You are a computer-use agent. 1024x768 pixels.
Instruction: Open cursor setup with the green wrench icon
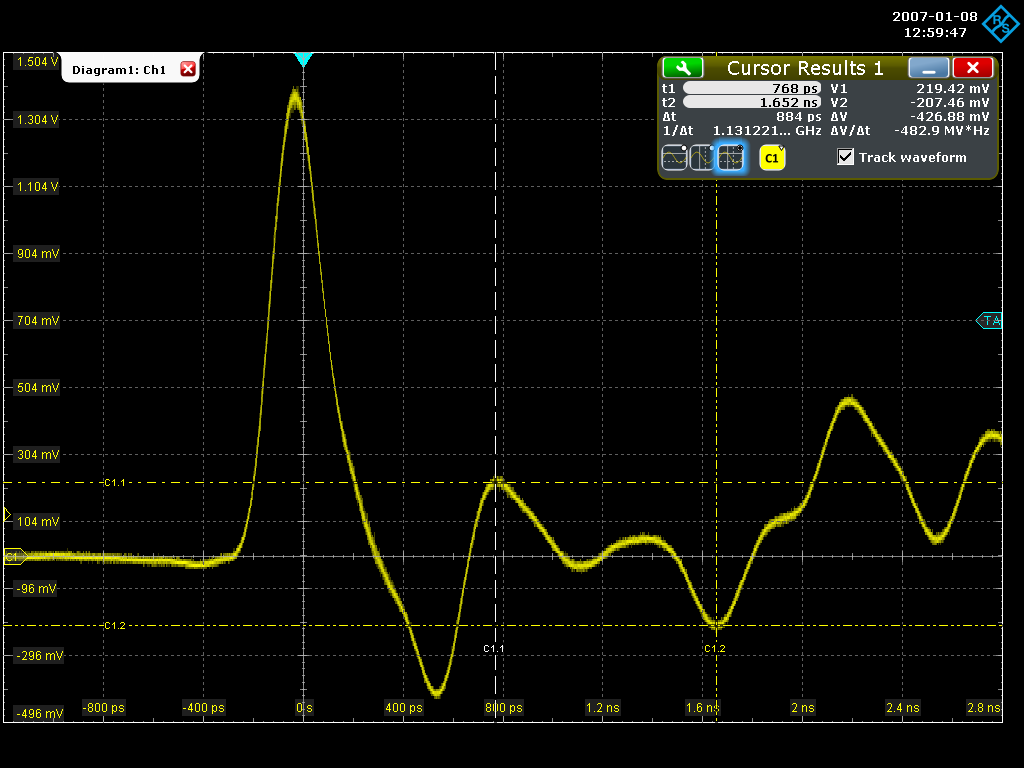coord(682,68)
